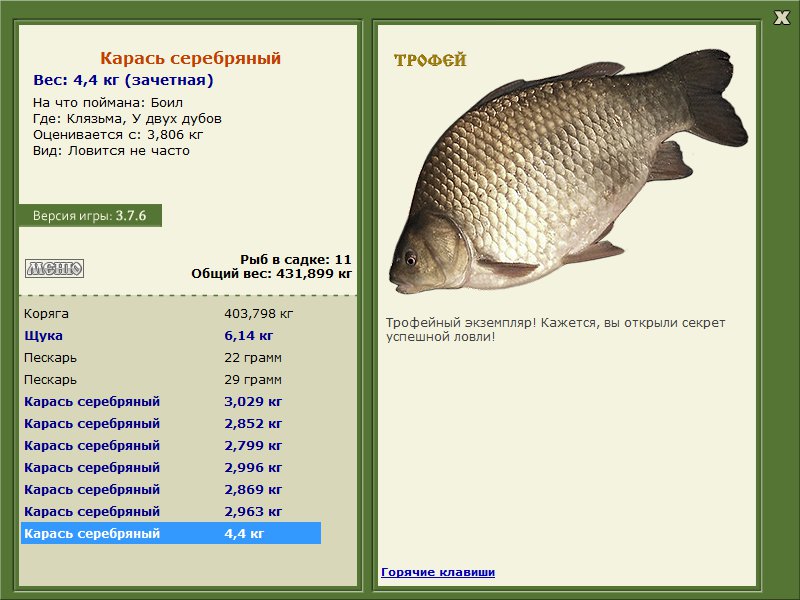
Task: Click the trophy crucian carp image
Action: click(569, 171)
